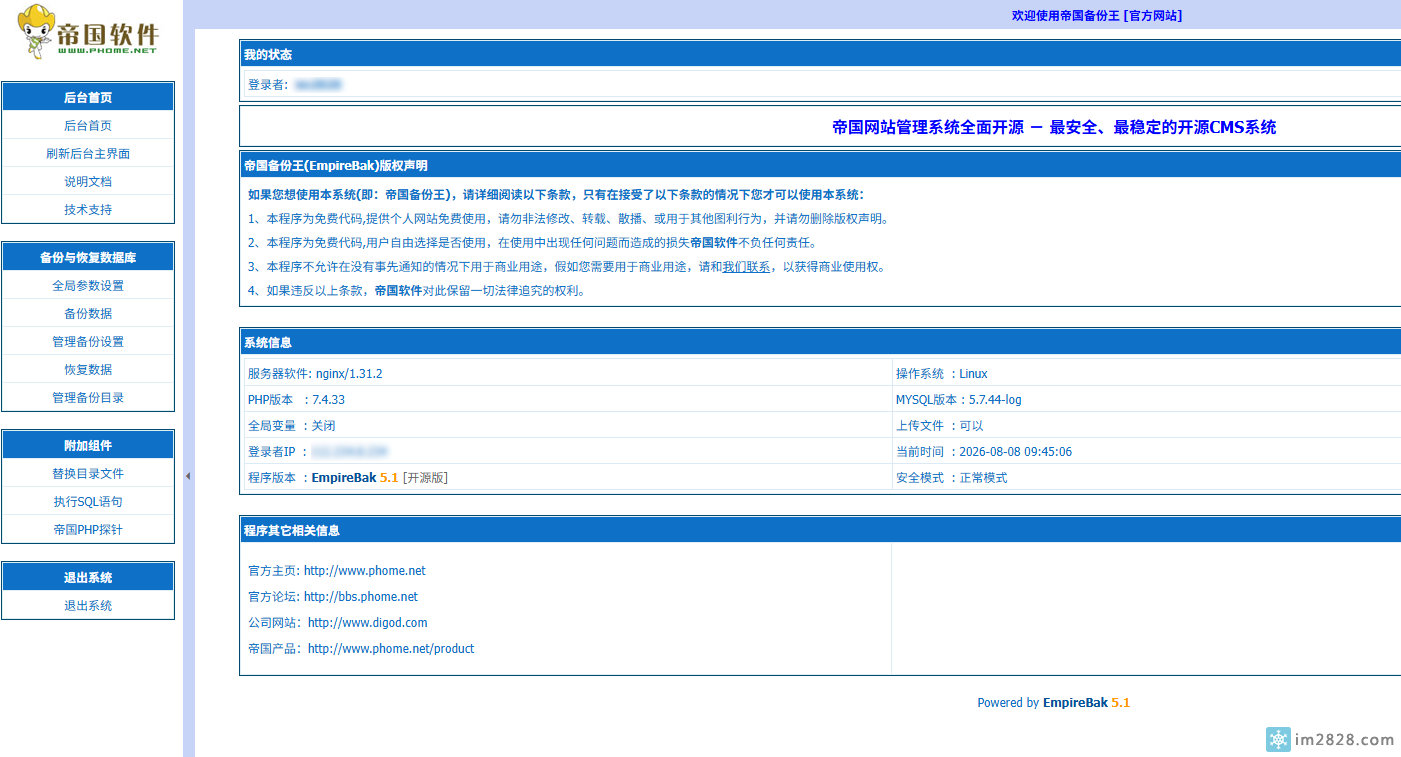Viewport: 1401px width, 757px height.
Task: Open the http://bbs.phome.net forum link
Action: coord(361,597)
